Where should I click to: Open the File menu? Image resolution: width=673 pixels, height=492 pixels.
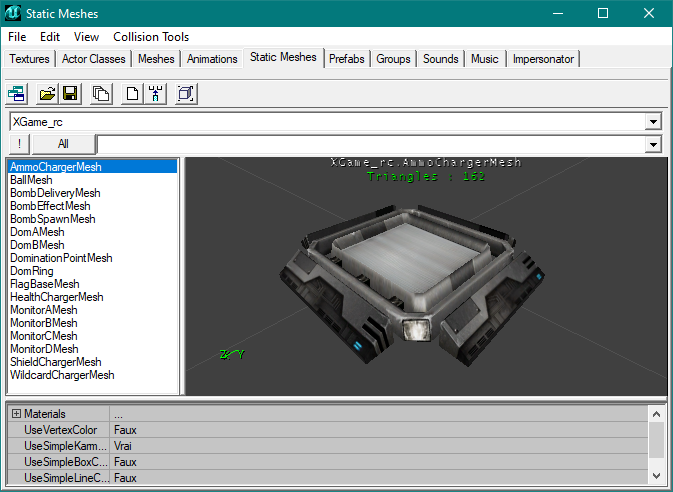pos(17,37)
